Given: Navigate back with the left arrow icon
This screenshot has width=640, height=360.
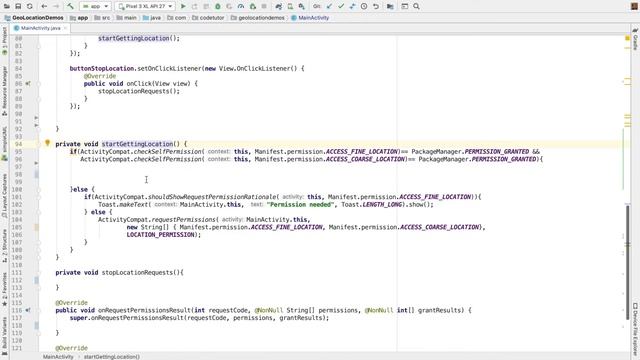Looking at the screenshot, I should point(44,6).
